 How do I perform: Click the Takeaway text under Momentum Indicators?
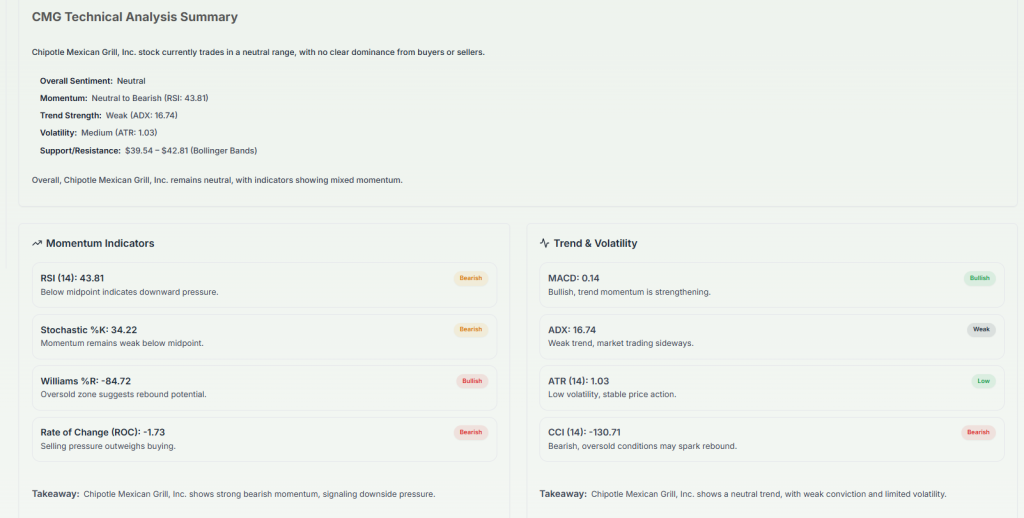233,494
